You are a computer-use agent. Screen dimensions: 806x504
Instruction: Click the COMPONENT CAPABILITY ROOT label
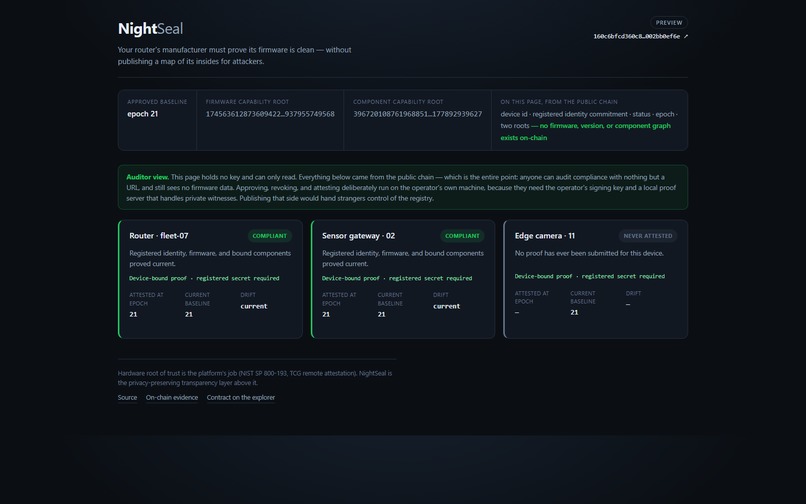point(398,102)
